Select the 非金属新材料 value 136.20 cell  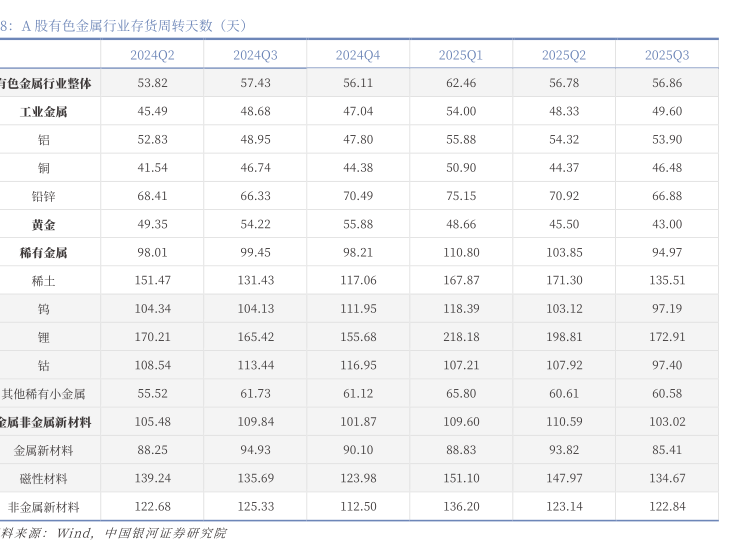460,507
